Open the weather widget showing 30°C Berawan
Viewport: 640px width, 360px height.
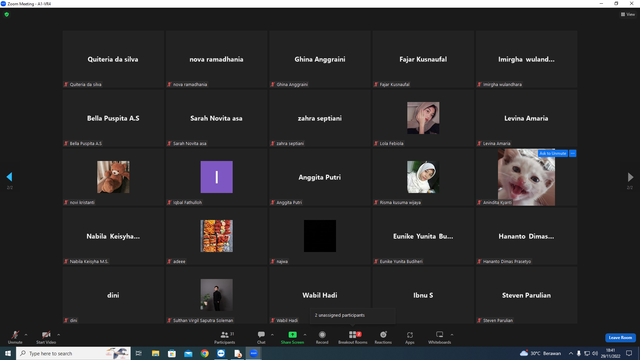click(x=540, y=353)
